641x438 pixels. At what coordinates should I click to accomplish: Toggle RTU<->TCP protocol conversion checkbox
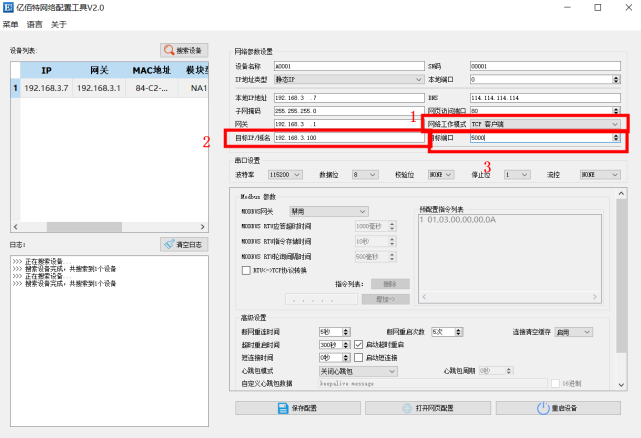click(246, 270)
